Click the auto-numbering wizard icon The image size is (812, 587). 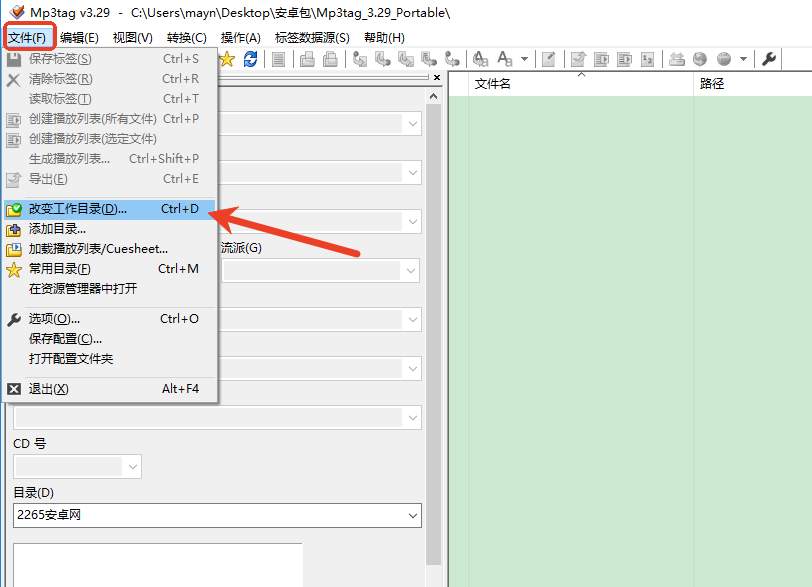[647, 60]
